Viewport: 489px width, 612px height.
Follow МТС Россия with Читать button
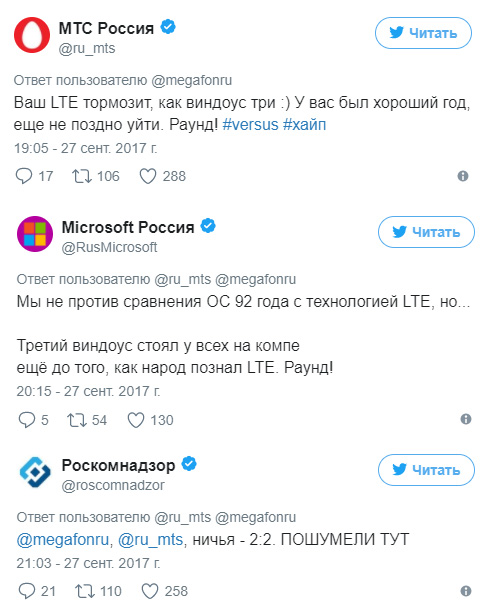(423, 33)
